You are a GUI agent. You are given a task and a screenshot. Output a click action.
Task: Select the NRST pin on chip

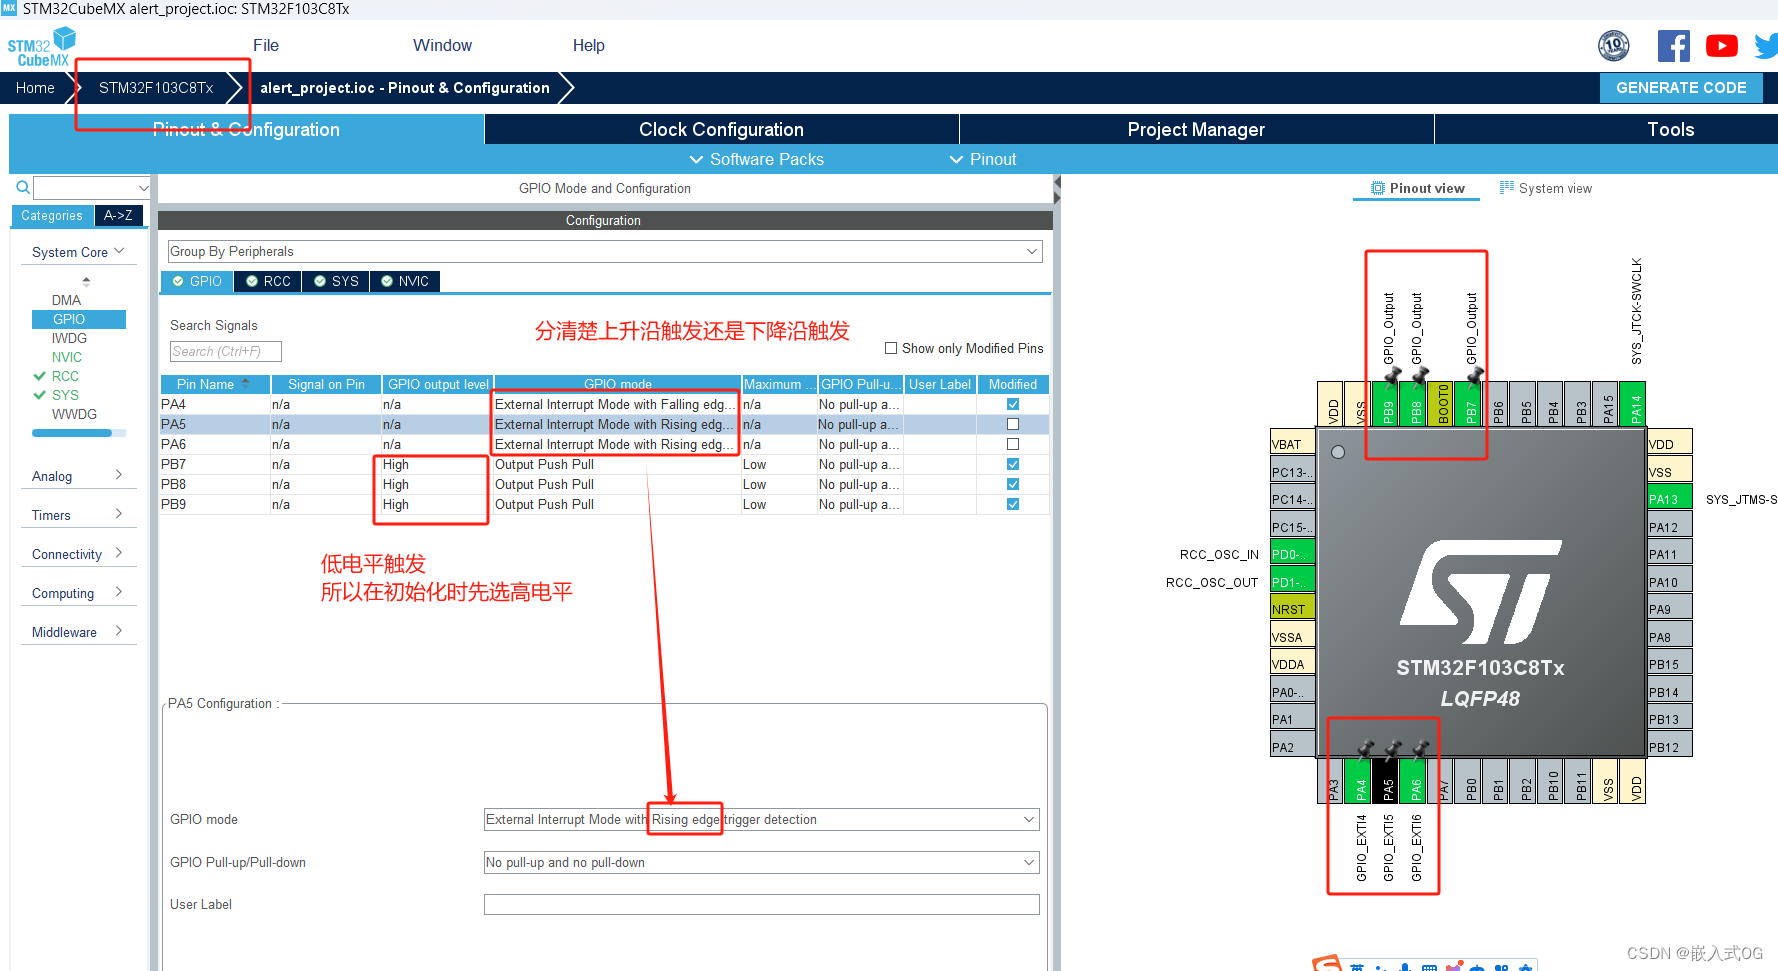tap(1292, 608)
